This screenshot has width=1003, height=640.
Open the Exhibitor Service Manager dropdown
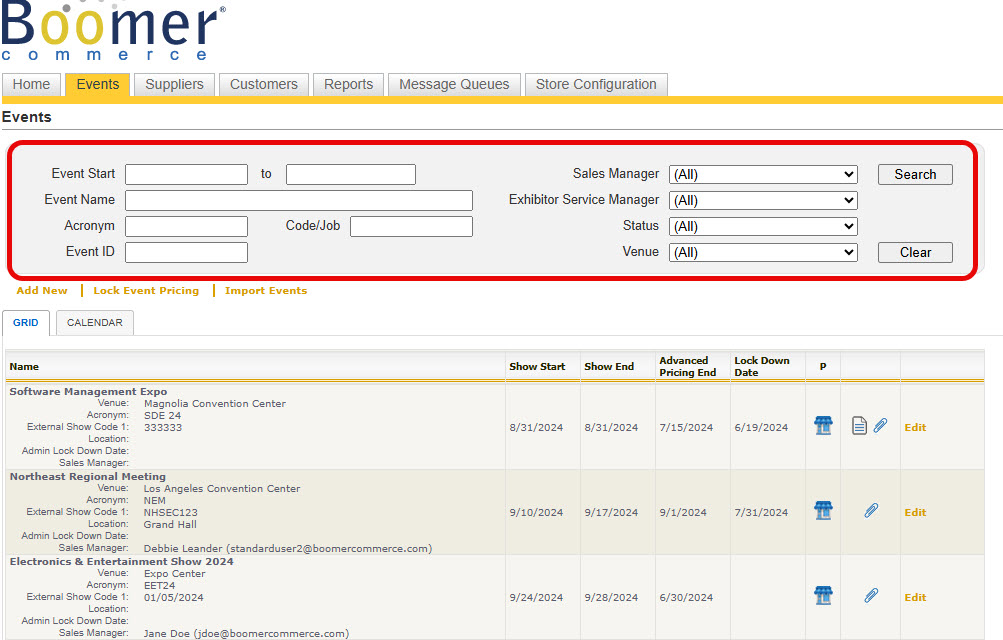762,200
